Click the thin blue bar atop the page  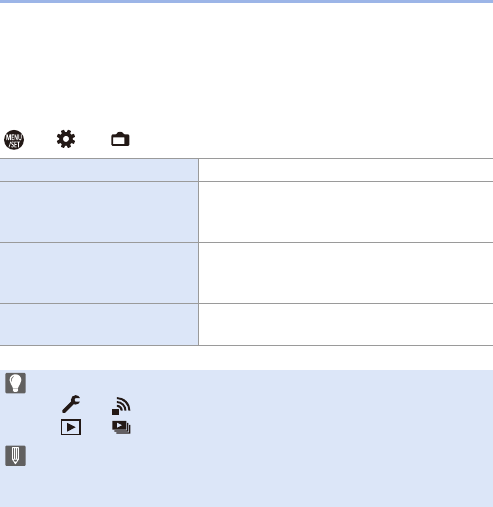click(x=246, y=1)
